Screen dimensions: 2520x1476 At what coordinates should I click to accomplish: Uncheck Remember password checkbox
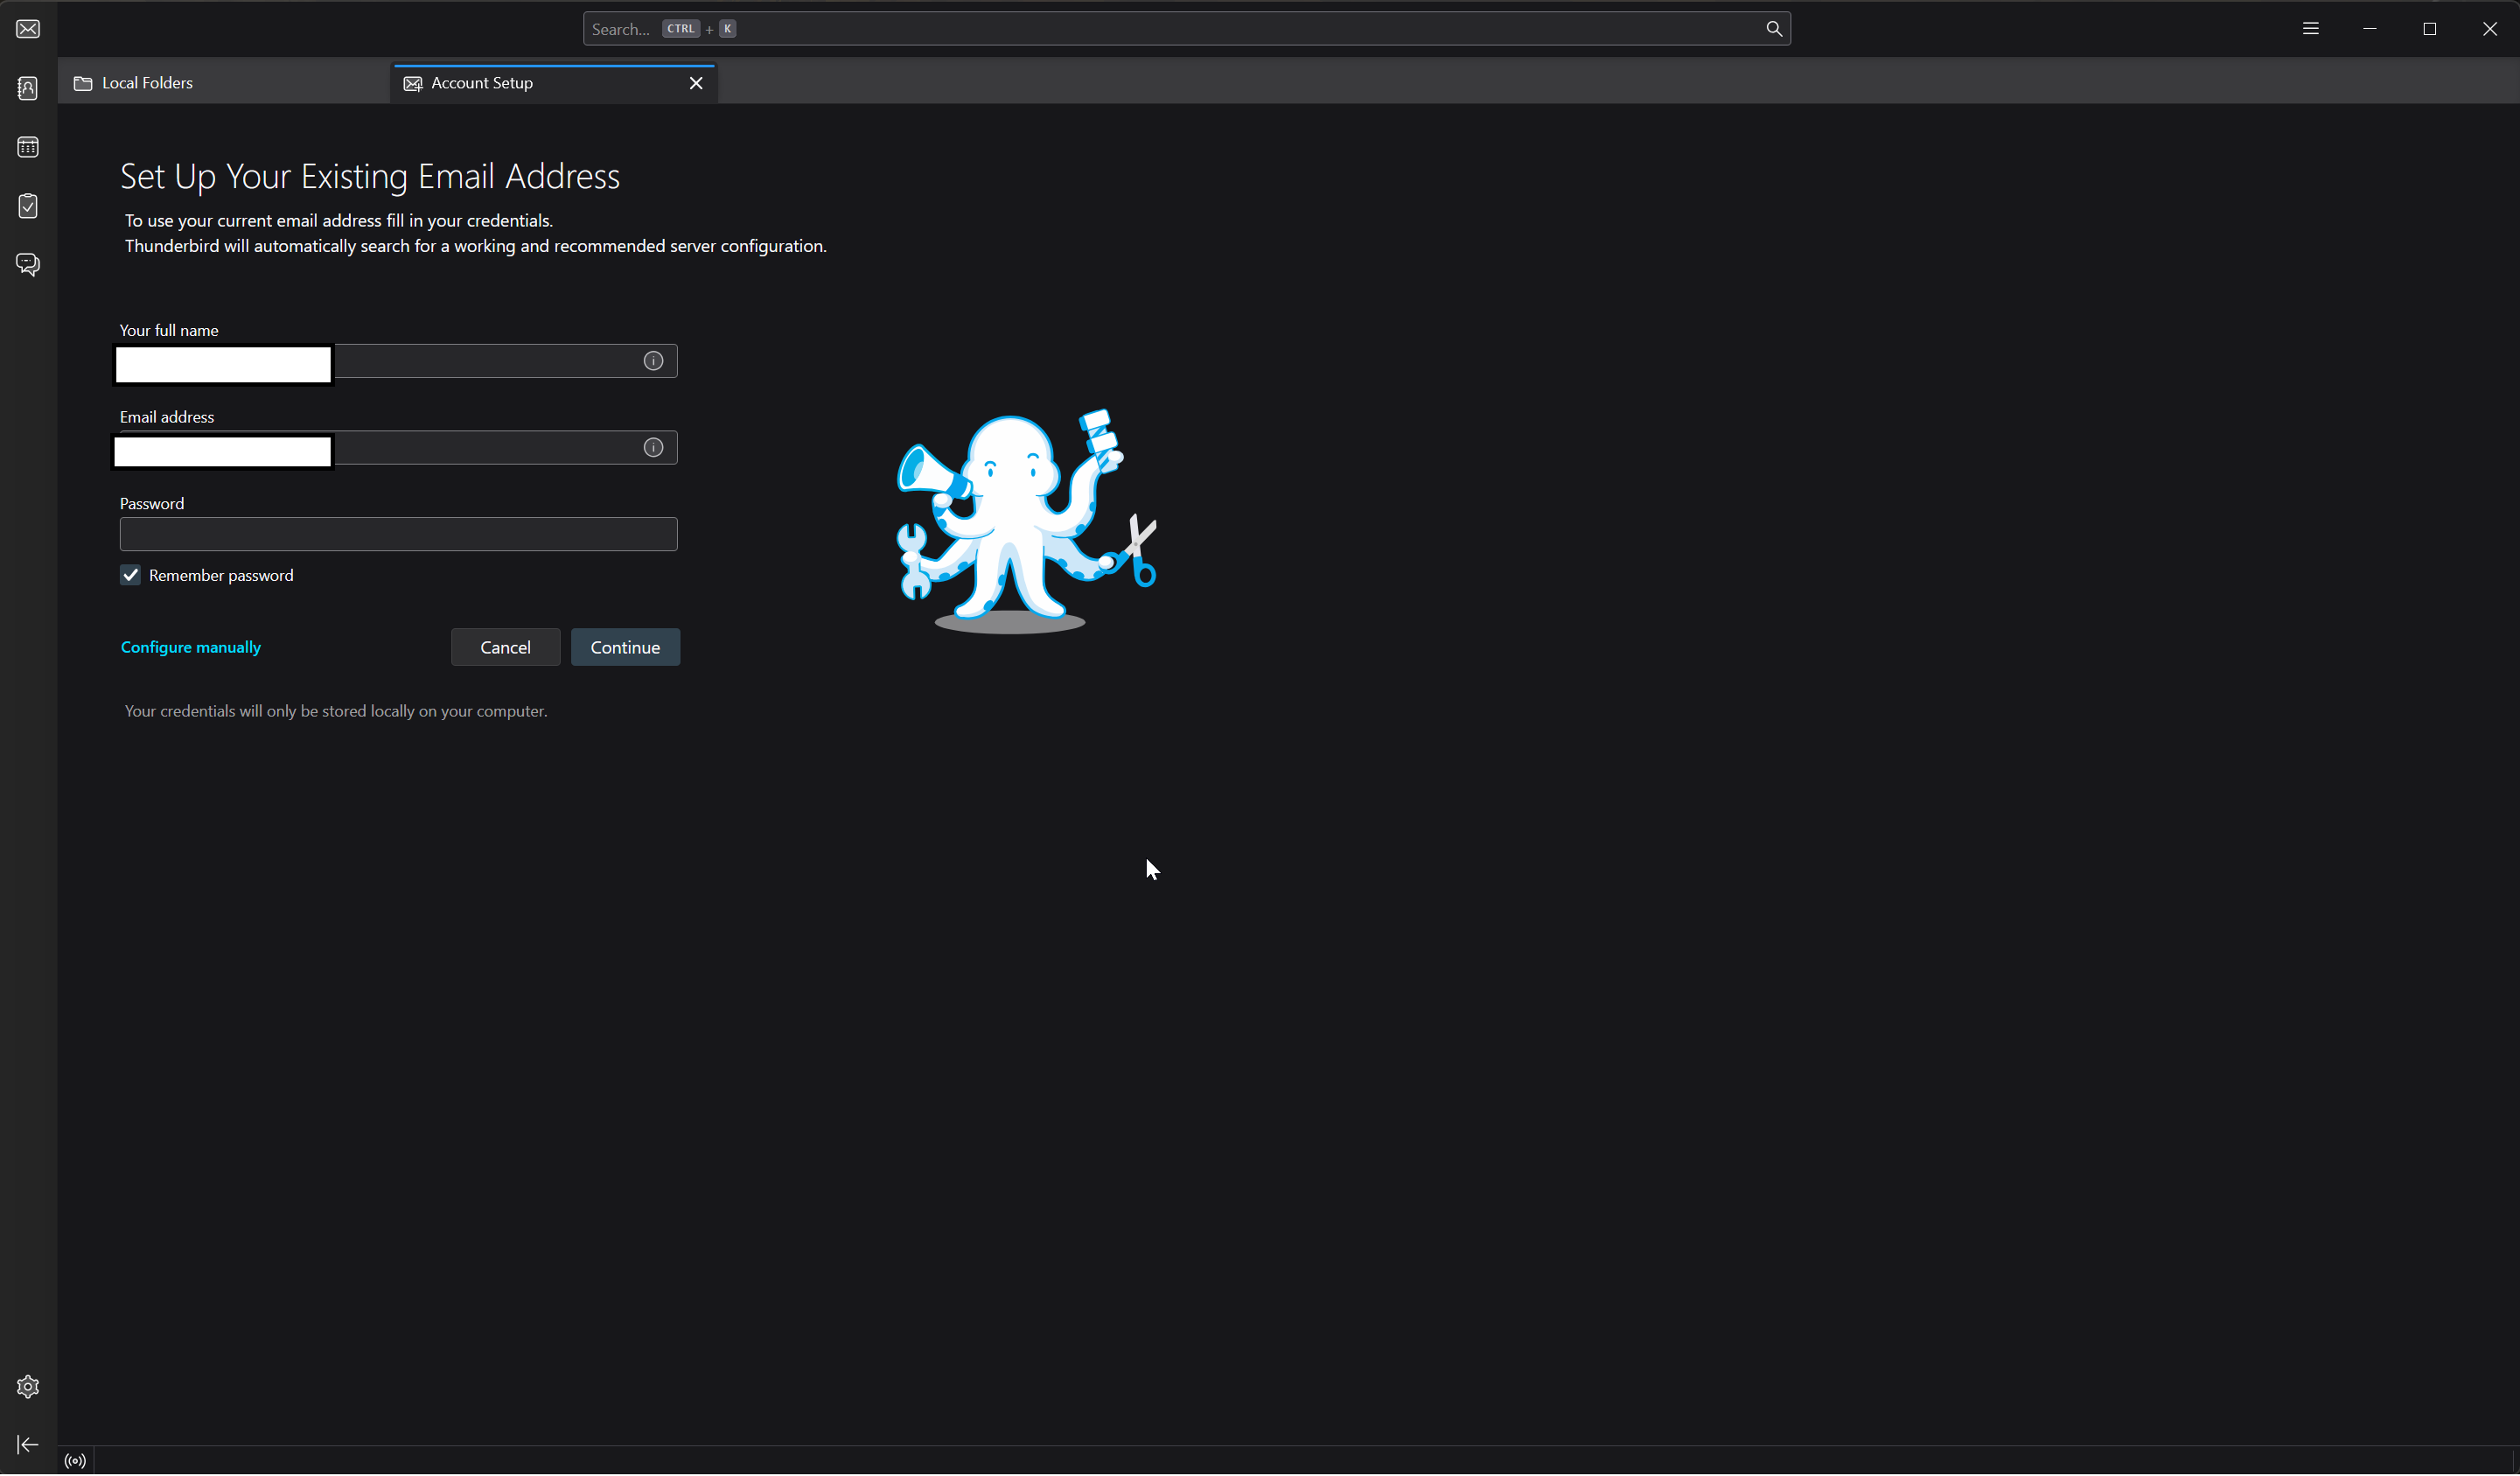click(x=131, y=575)
